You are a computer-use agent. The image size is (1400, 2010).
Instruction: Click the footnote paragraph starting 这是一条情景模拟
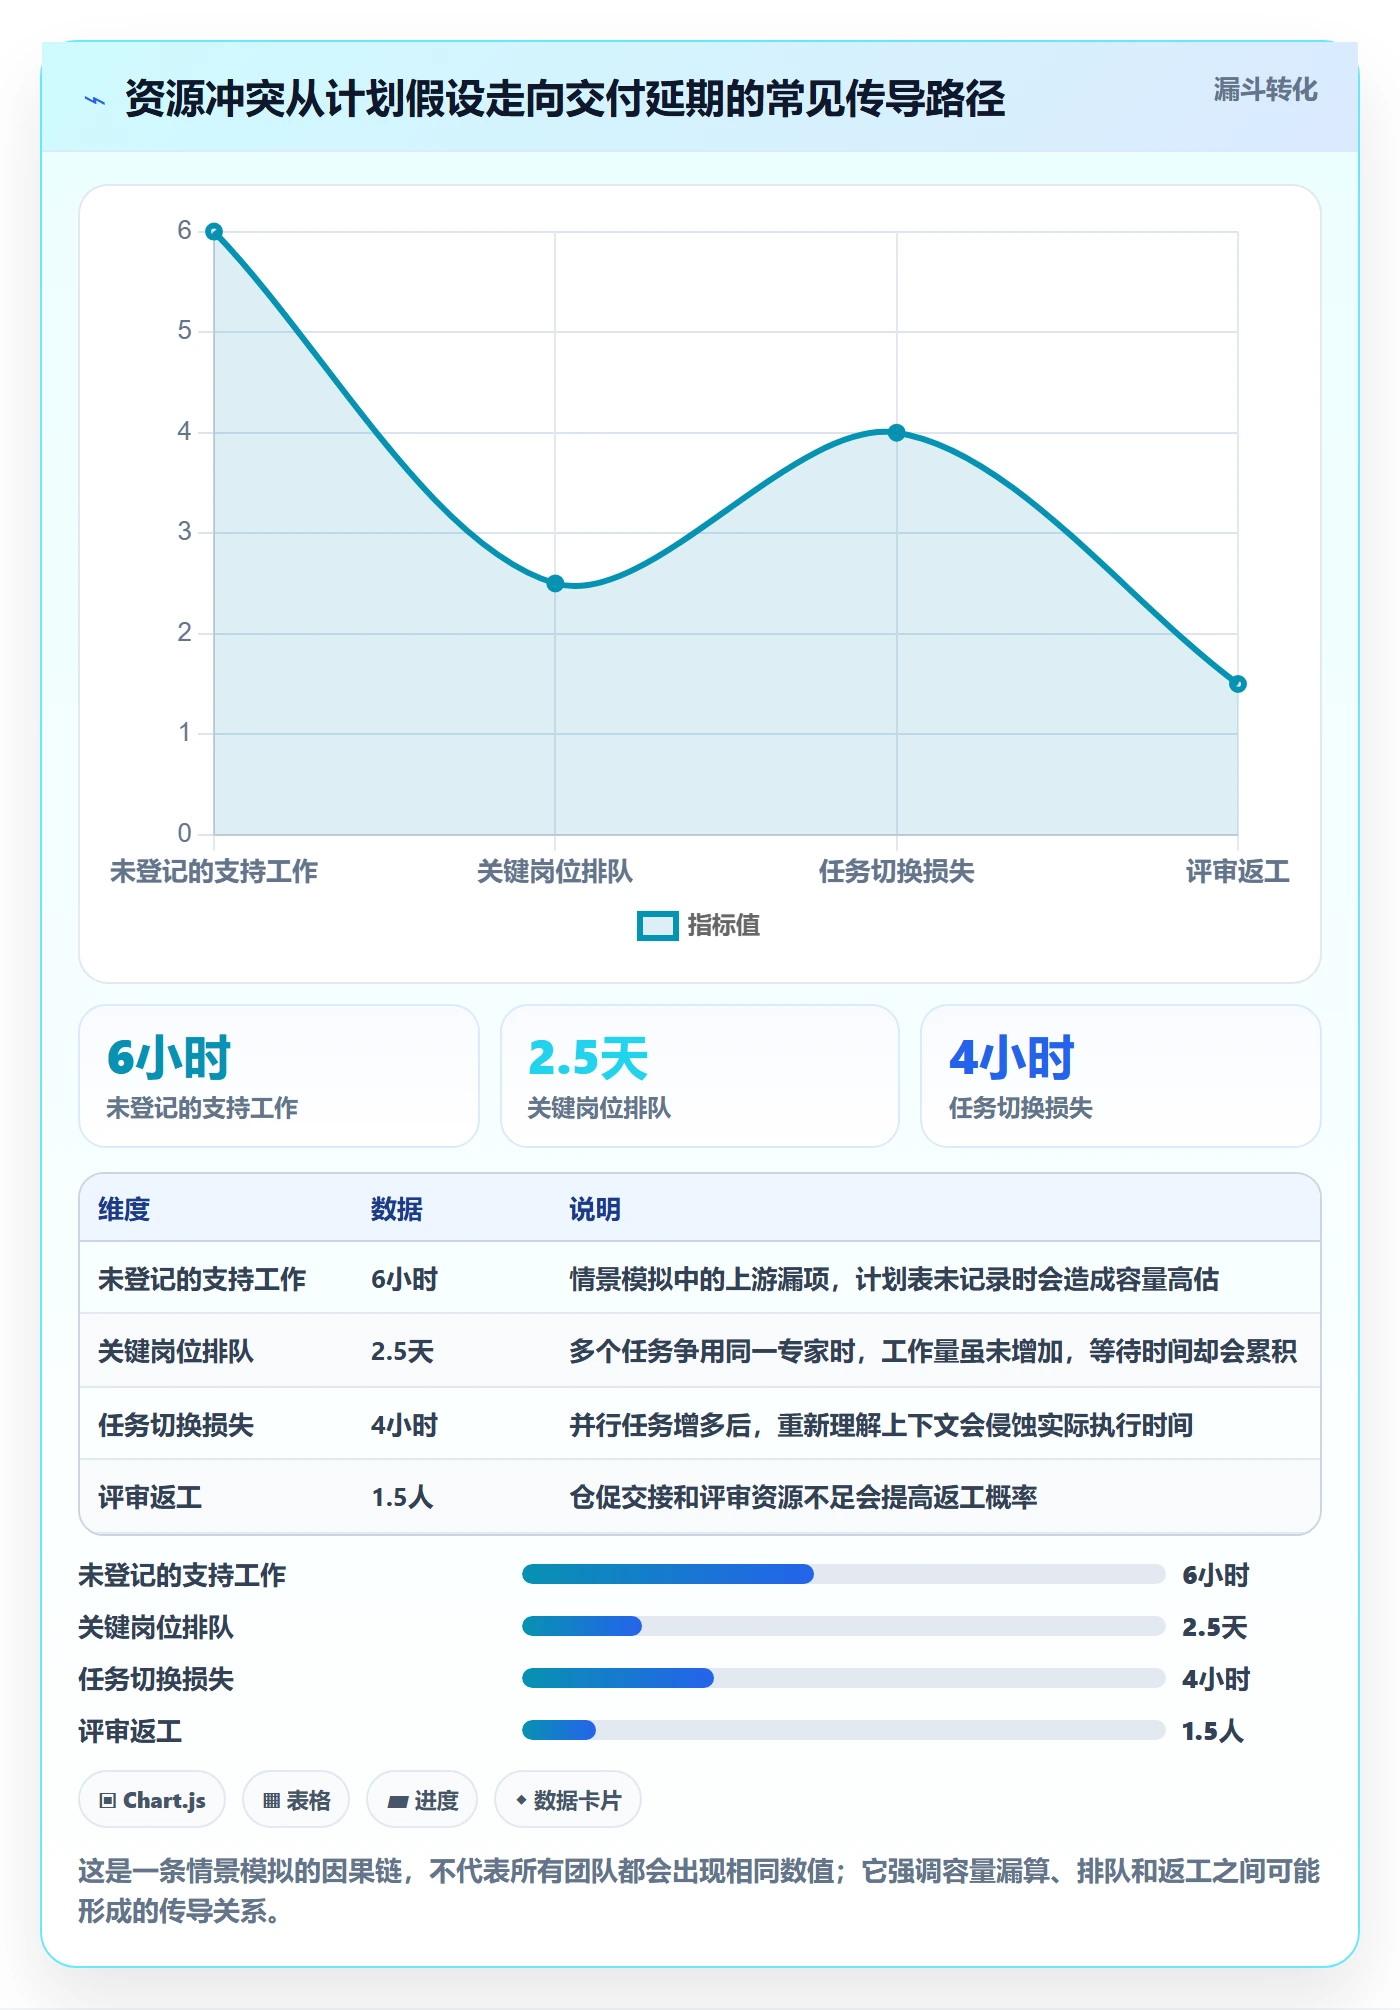click(699, 1891)
